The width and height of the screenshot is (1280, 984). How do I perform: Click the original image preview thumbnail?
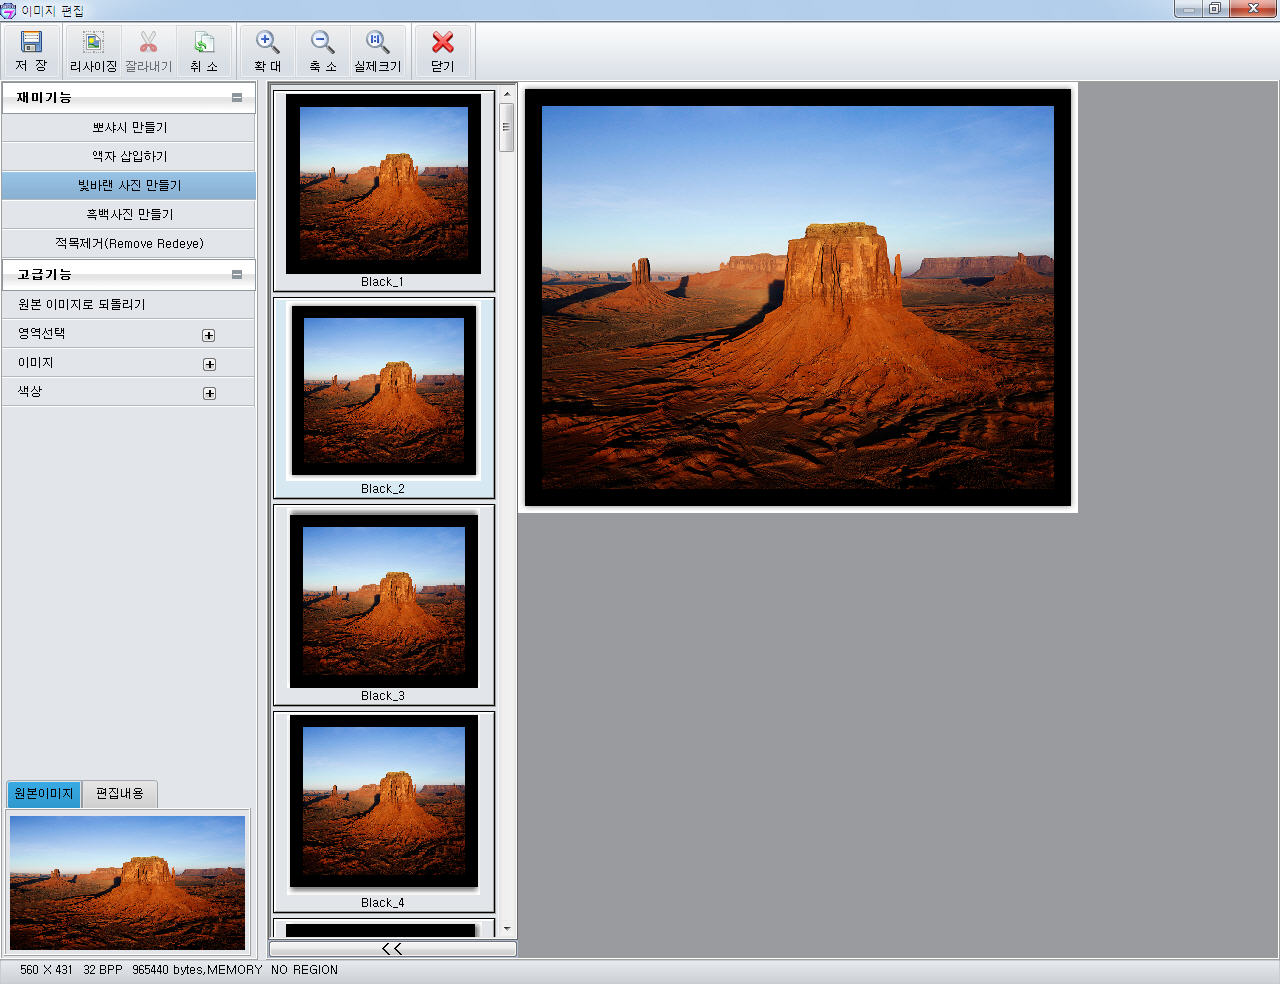pos(127,883)
